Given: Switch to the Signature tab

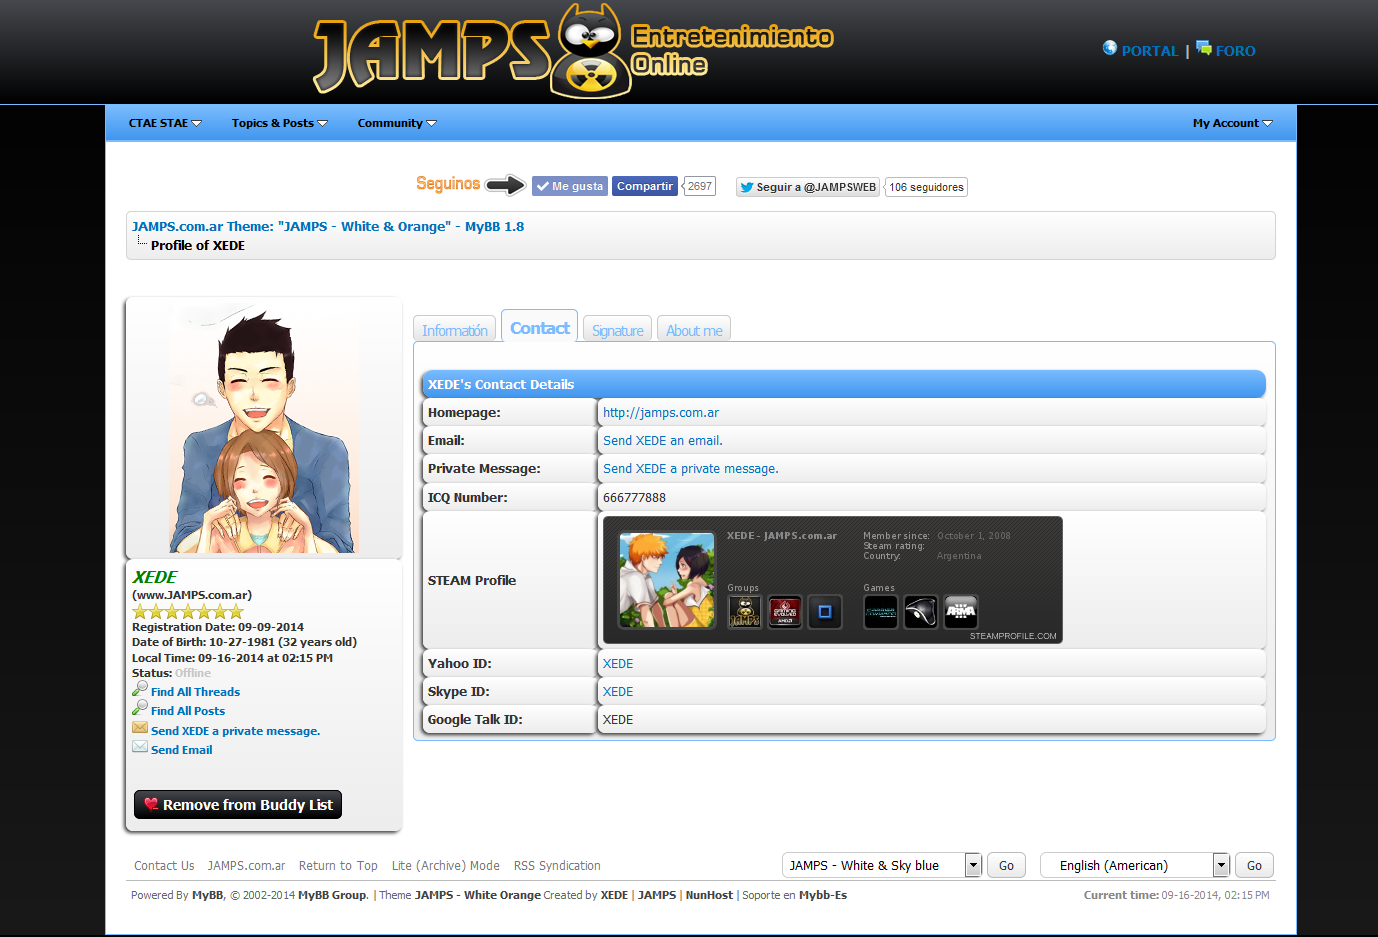Looking at the screenshot, I should [617, 330].
